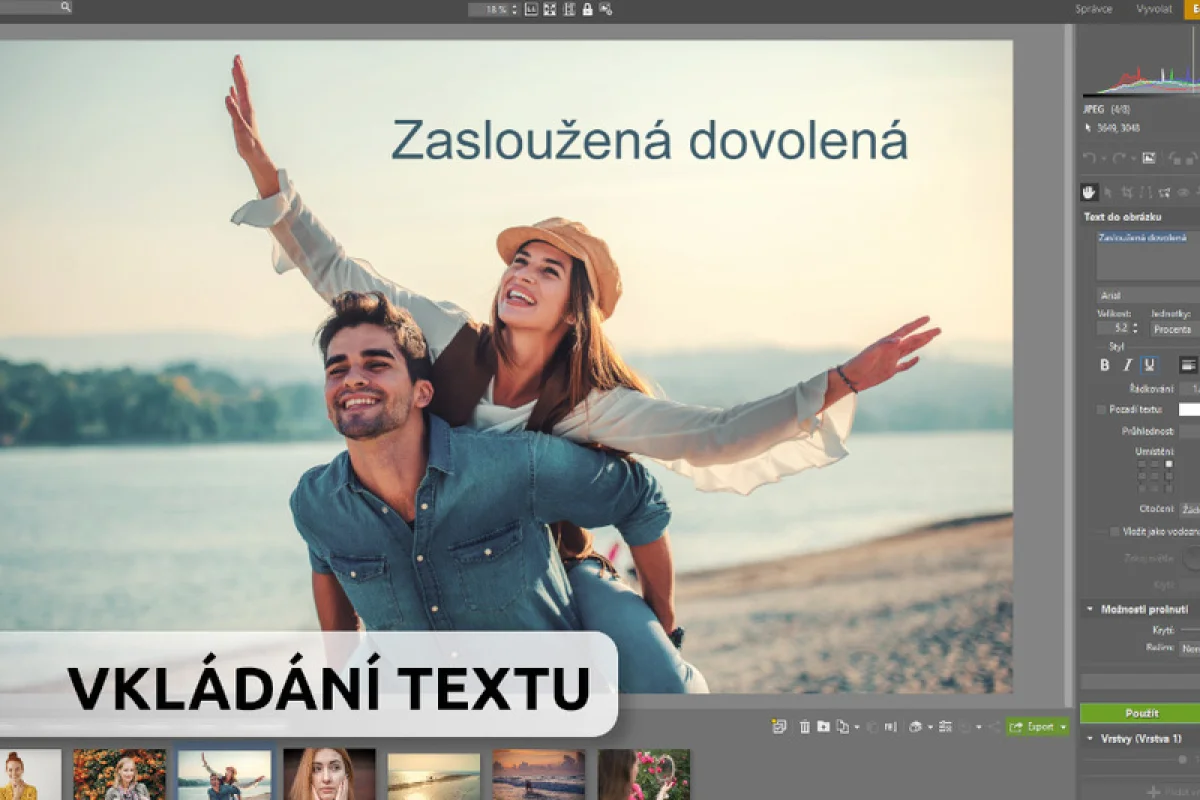The width and height of the screenshot is (1200, 800).
Task: Open dropdown arrow next to Export button
Action: 1063,727
